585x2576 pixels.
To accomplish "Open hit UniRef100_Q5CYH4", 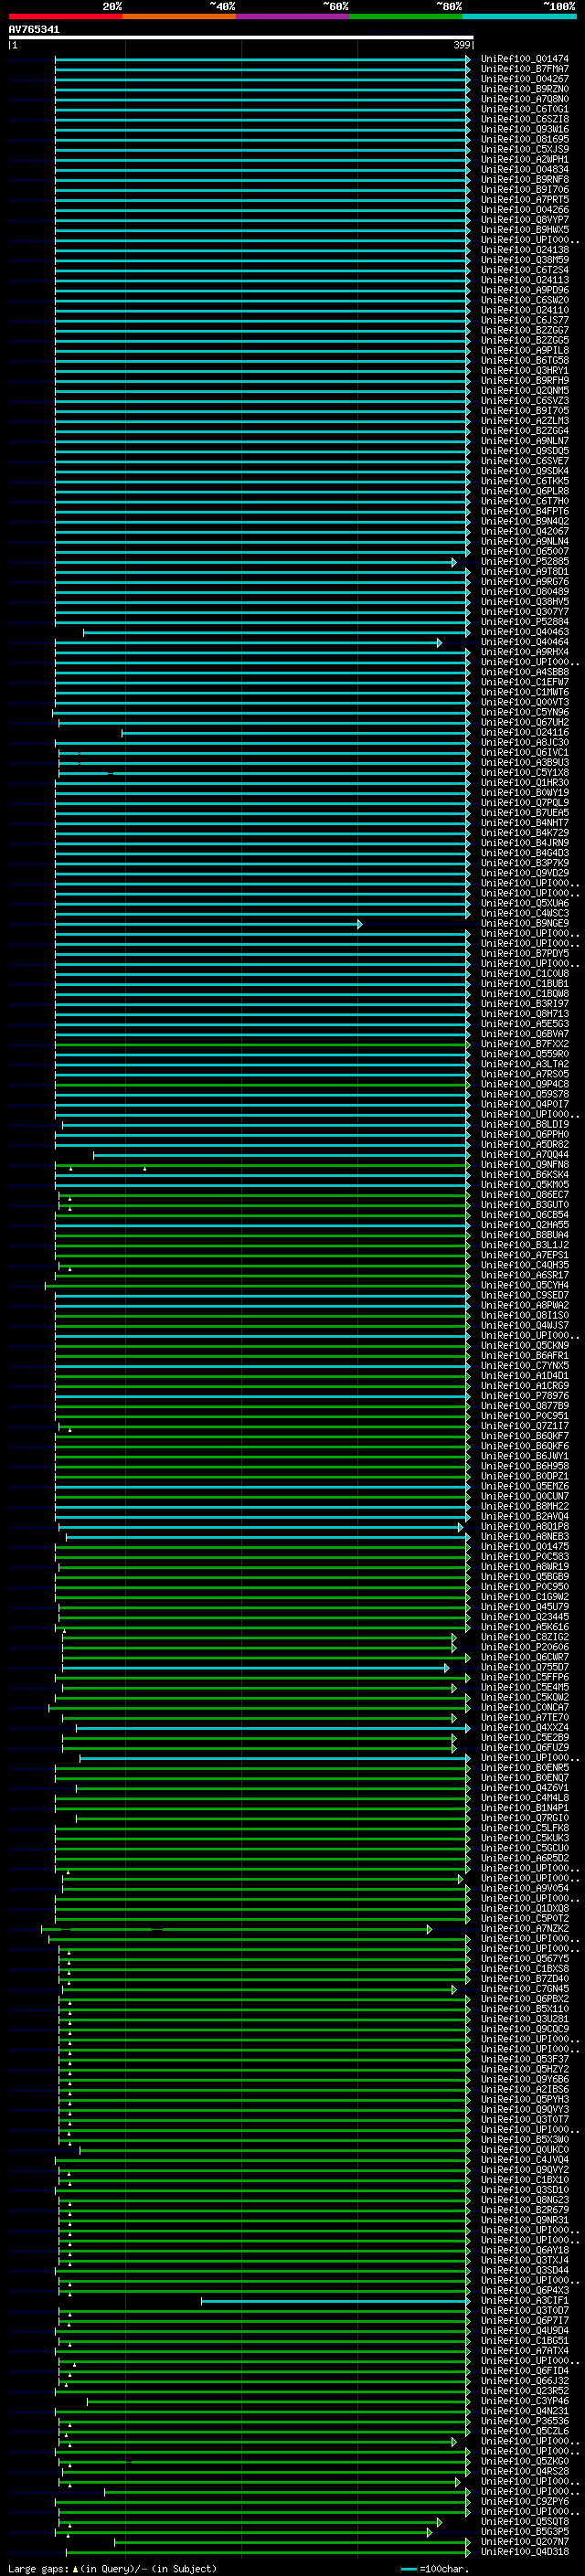I will tap(525, 1286).
